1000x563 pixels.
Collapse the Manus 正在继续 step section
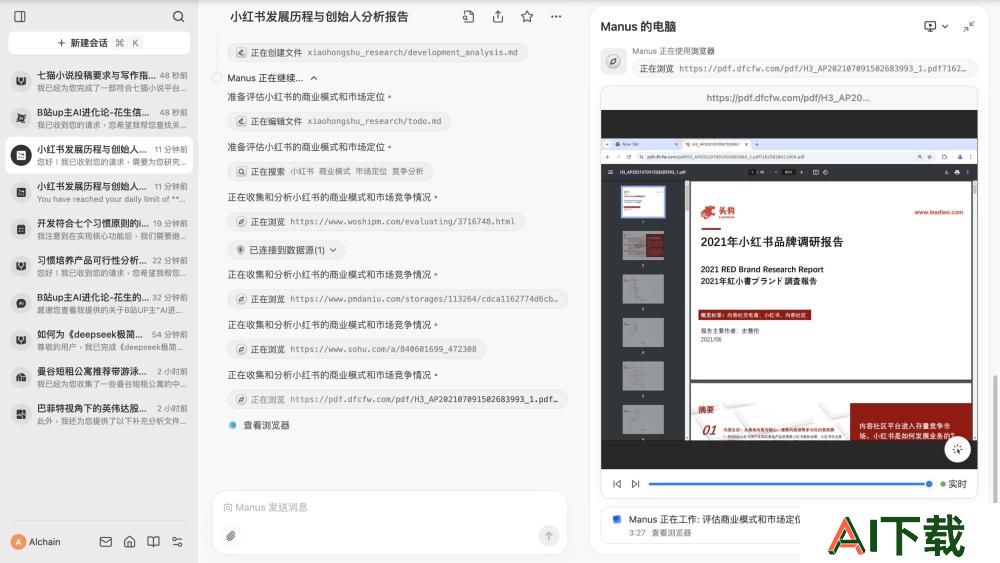point(314,78)
